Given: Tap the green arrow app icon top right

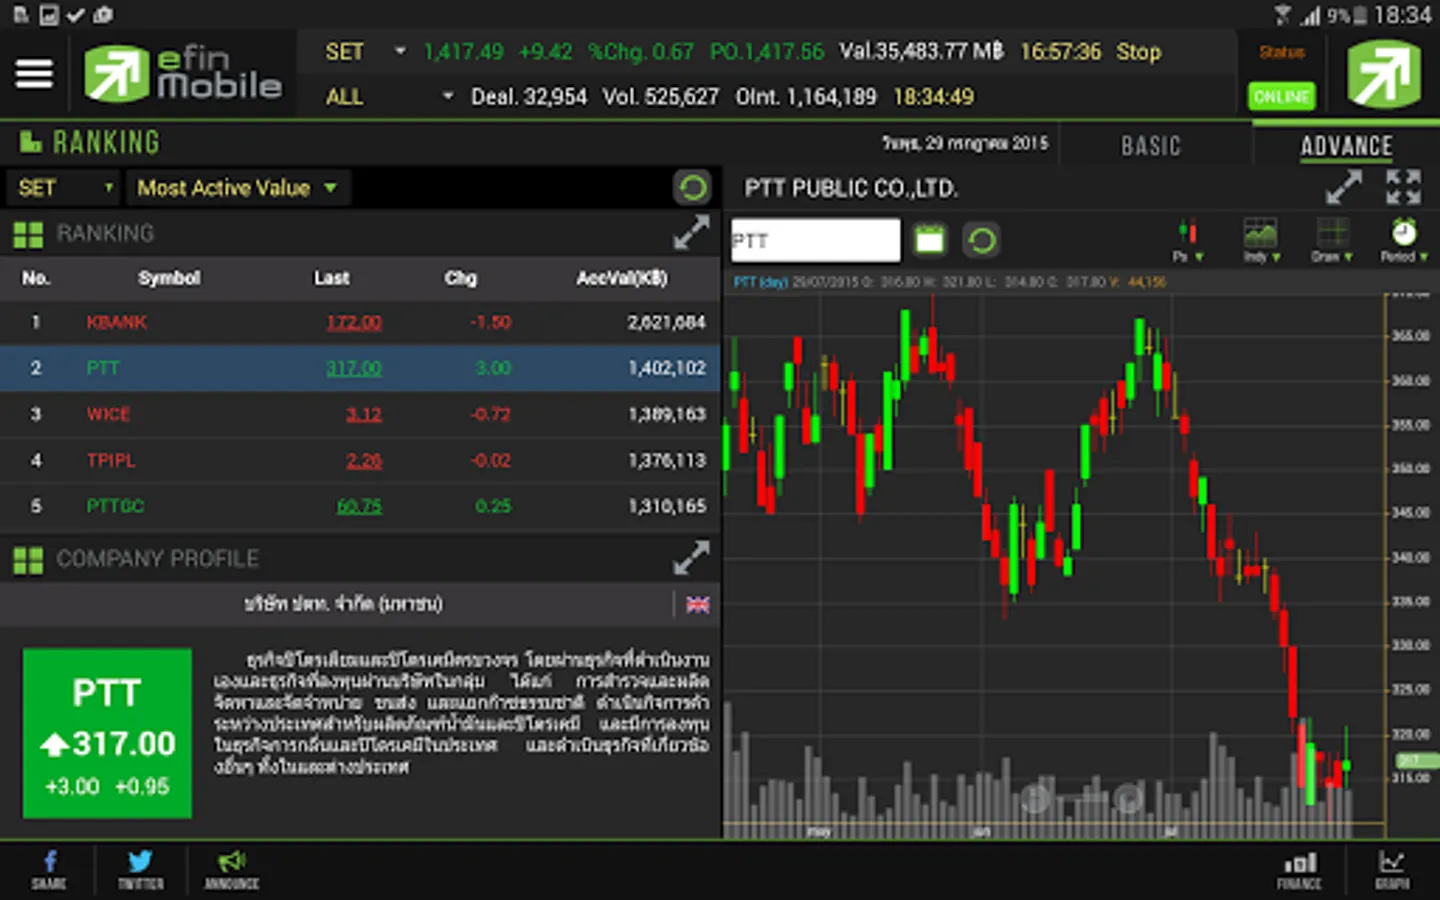Looking at the screenshot, I should tap(1384, 74).
